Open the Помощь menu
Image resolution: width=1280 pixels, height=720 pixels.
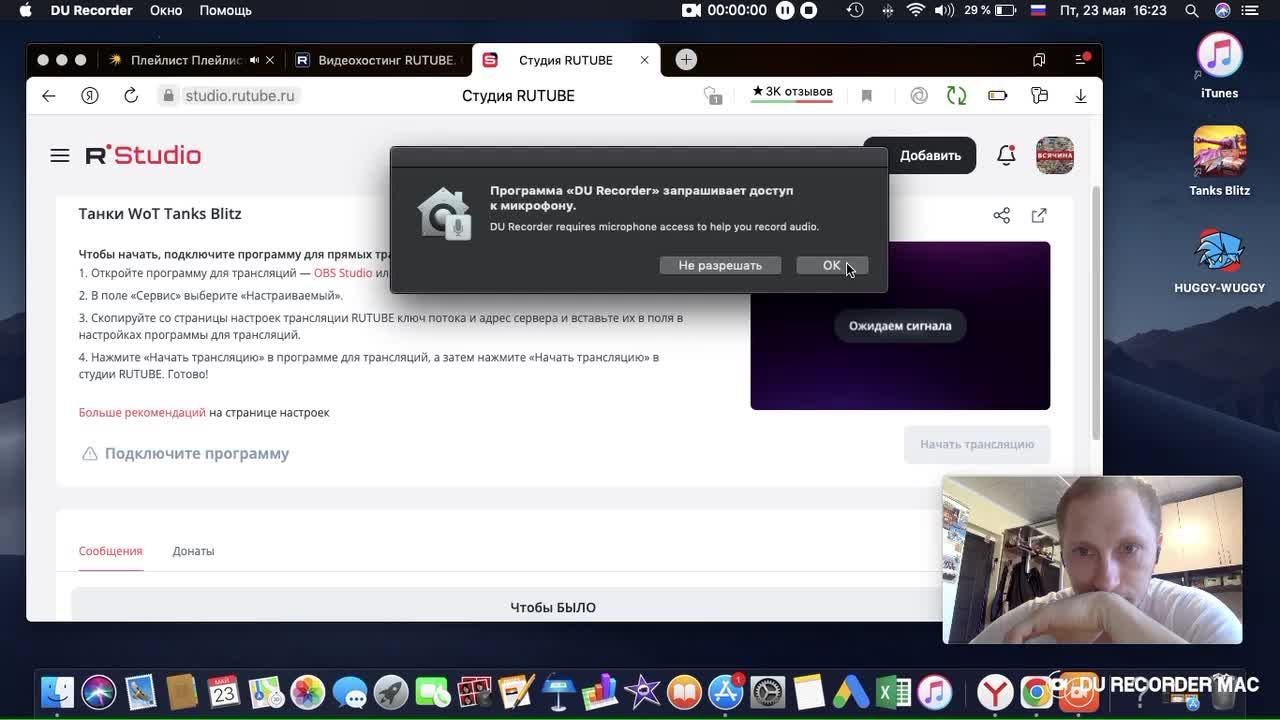pyautogui.click(x=225, y=10)
